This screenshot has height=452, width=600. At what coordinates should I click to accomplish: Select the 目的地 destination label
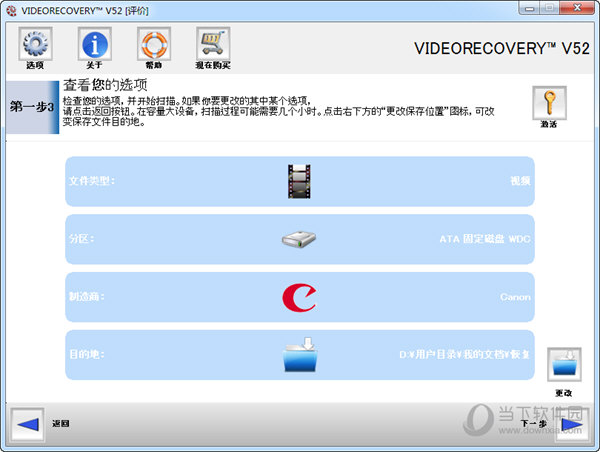pos(86,354)
